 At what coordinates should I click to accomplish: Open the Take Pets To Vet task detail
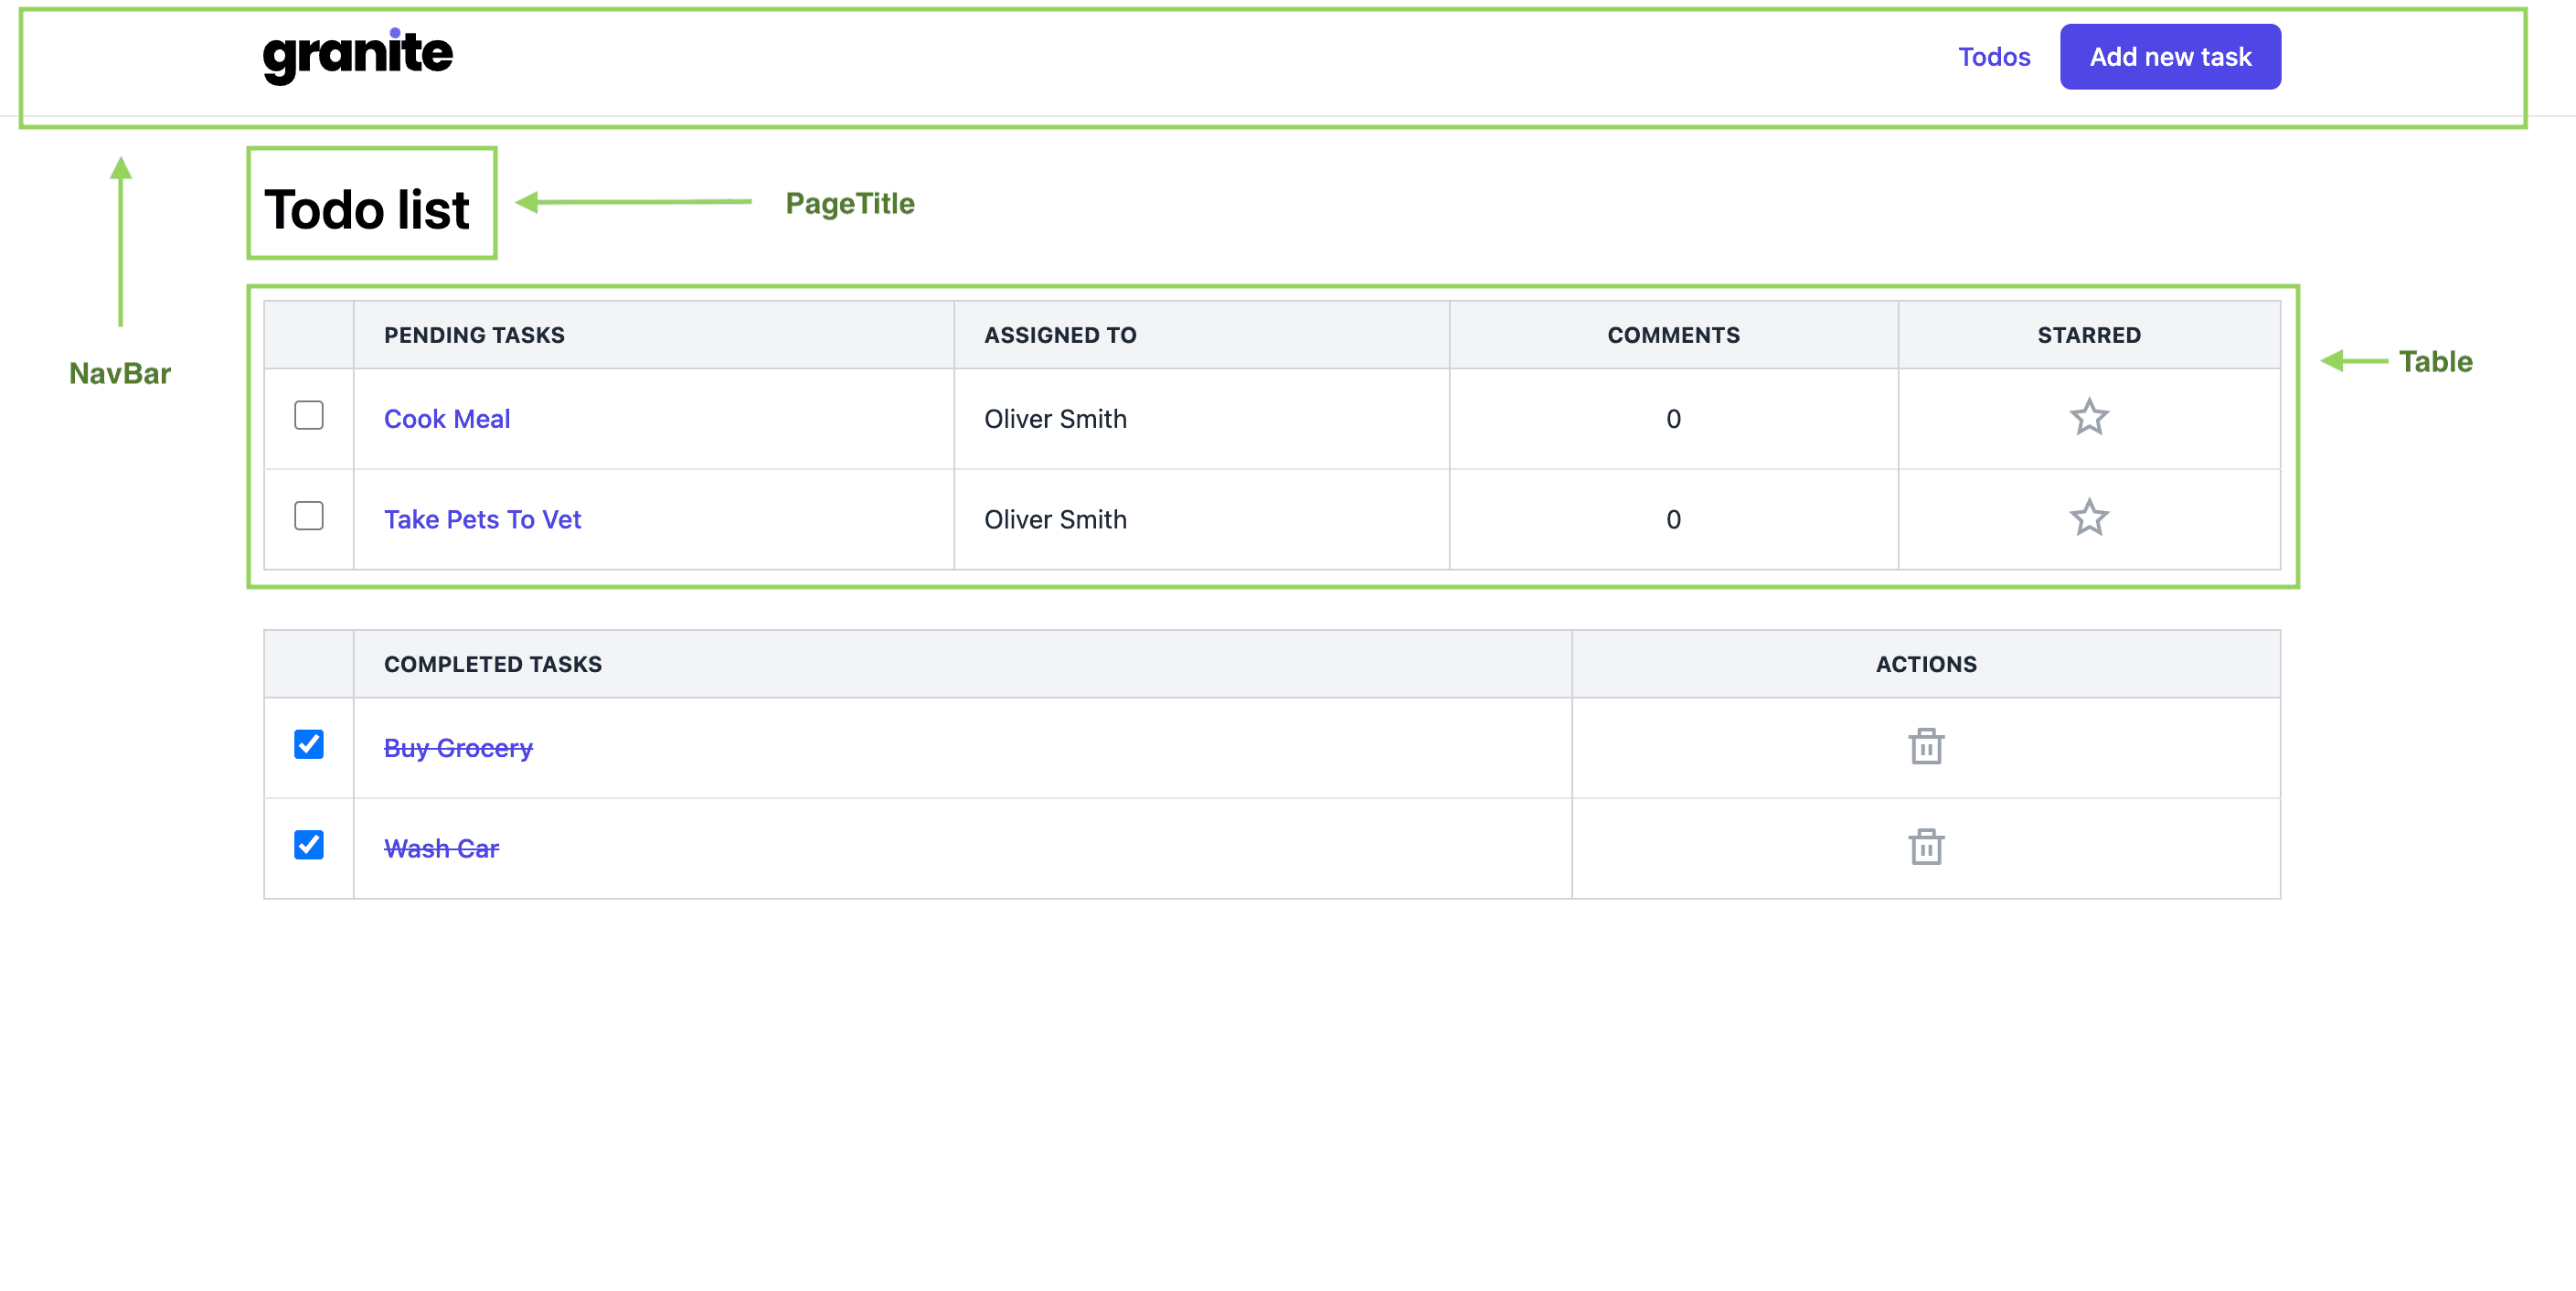pyautogui.click(x=484, y=517)
